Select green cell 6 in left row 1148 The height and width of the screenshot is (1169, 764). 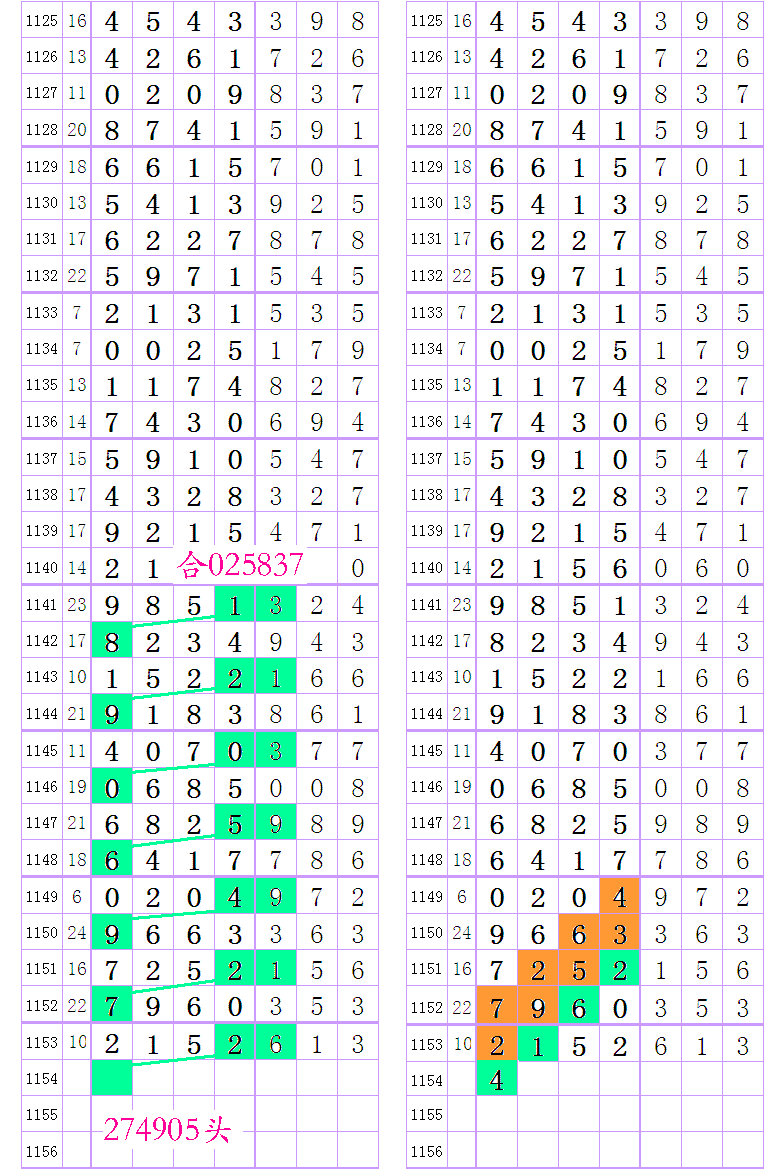[x=111, y=859]
